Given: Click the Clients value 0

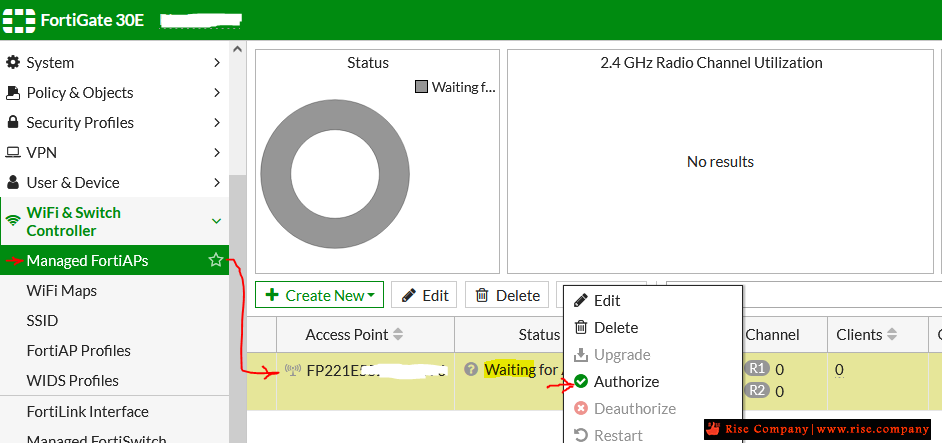Looking at the screenshot, I should coord(839,370).
